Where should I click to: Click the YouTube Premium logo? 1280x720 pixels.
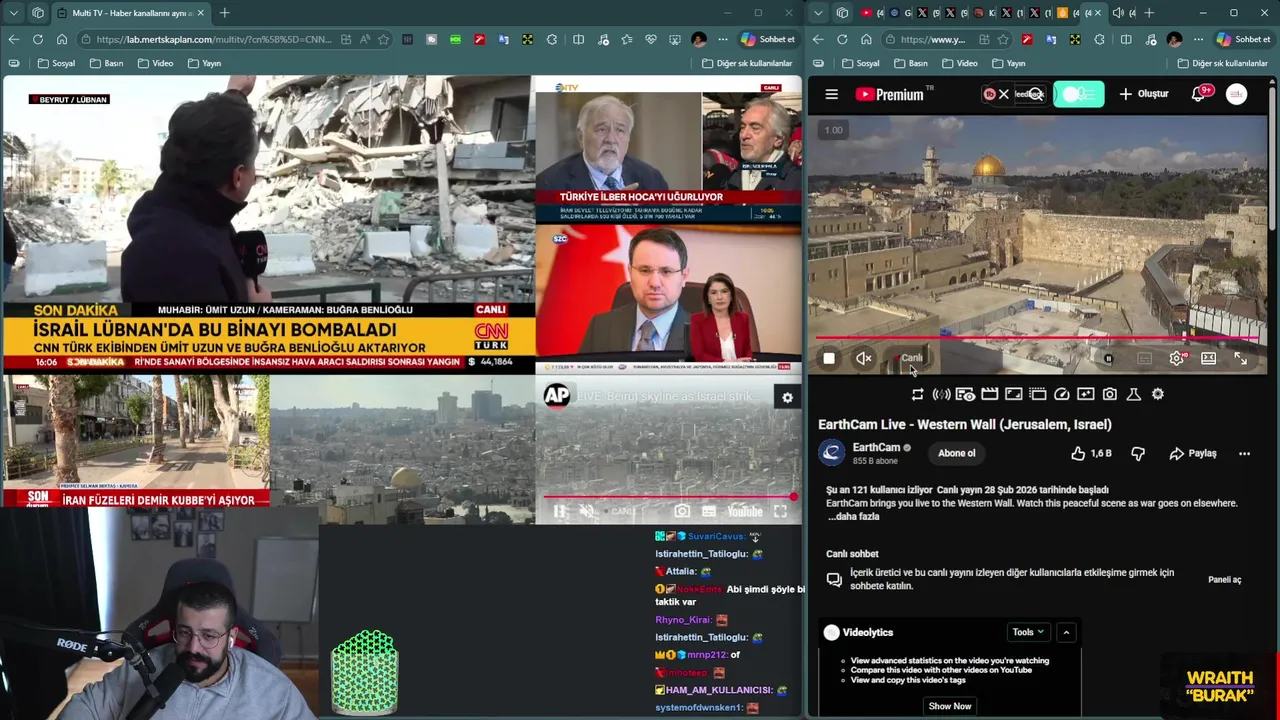click(890, 94)
